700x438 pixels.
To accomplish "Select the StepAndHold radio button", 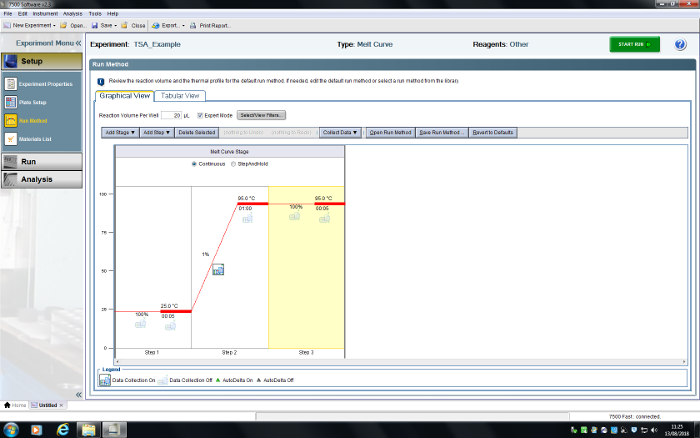I will [x=235, y=163].
